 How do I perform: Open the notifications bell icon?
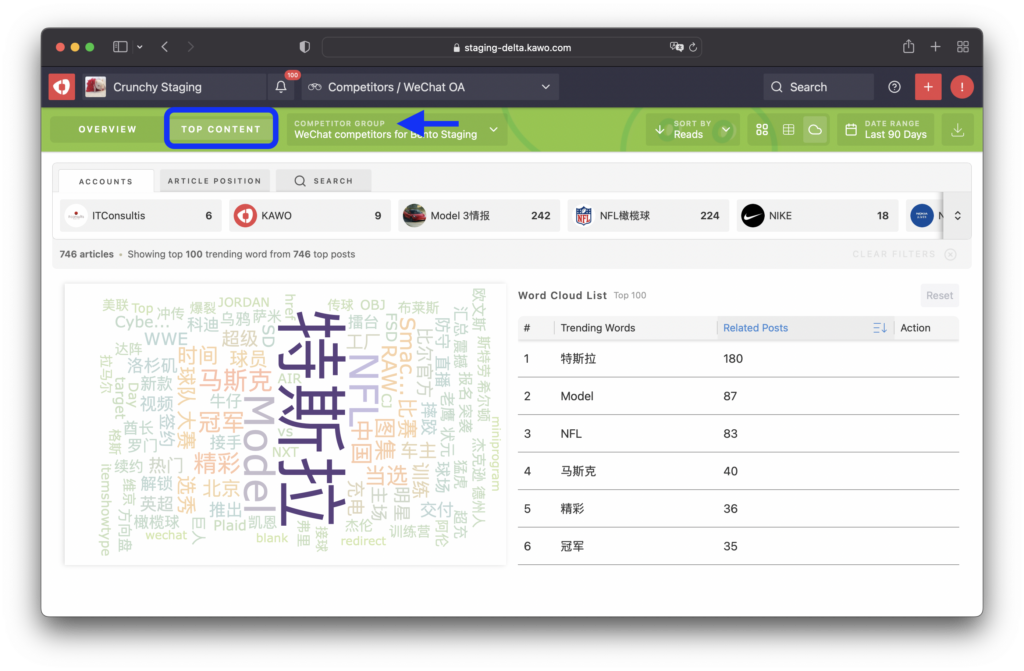tap(281, 87)
